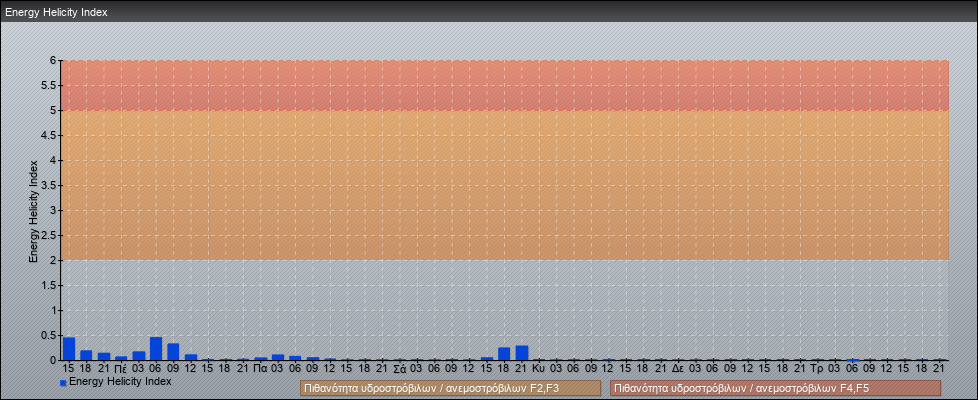Click the y-axis value 2 label
The image size is (978, 400).
(x=54, y=260)
